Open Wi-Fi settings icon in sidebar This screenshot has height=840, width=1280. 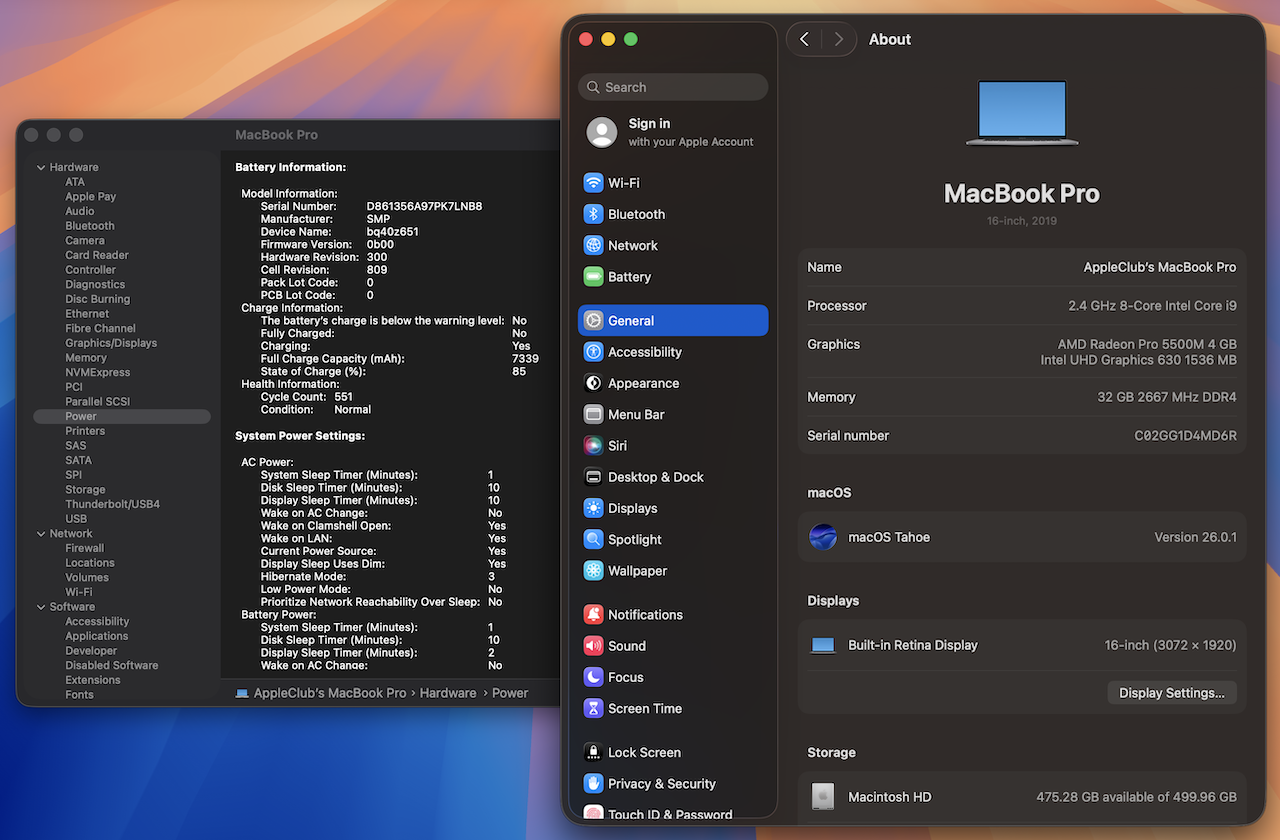(593, 183)
